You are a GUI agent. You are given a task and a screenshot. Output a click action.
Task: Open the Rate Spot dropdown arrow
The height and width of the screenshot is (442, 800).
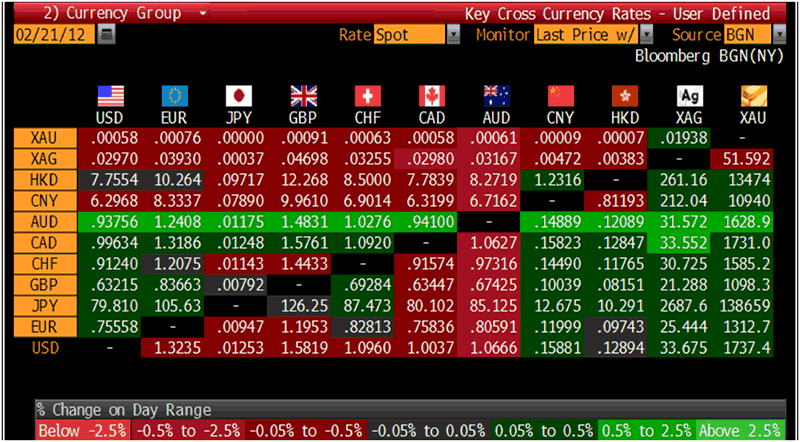click(453, 35)
